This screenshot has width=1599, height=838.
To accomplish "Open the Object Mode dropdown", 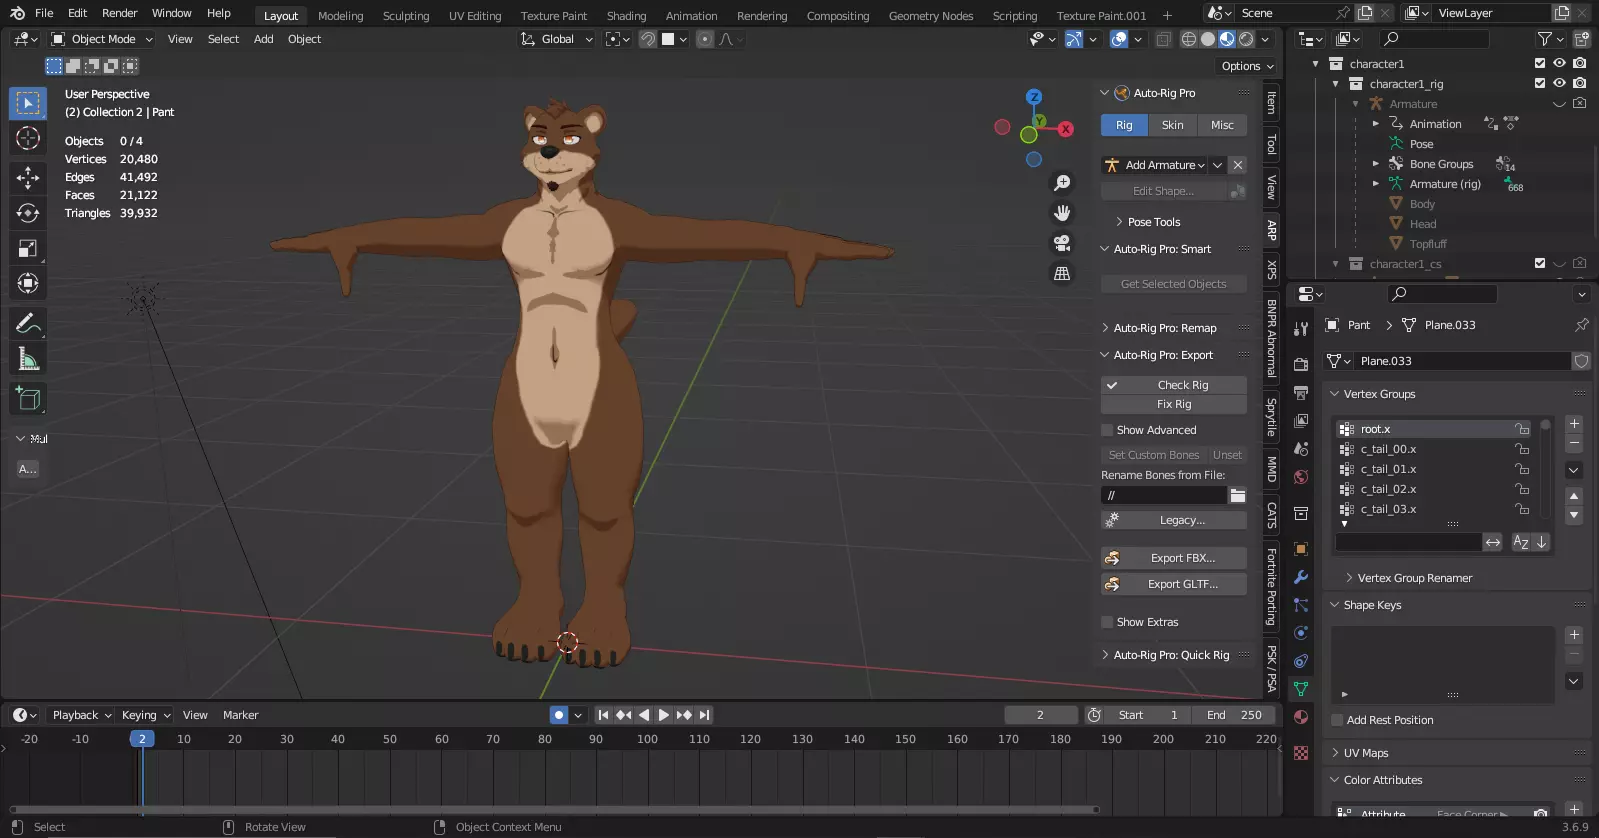I will coord(102,39).
